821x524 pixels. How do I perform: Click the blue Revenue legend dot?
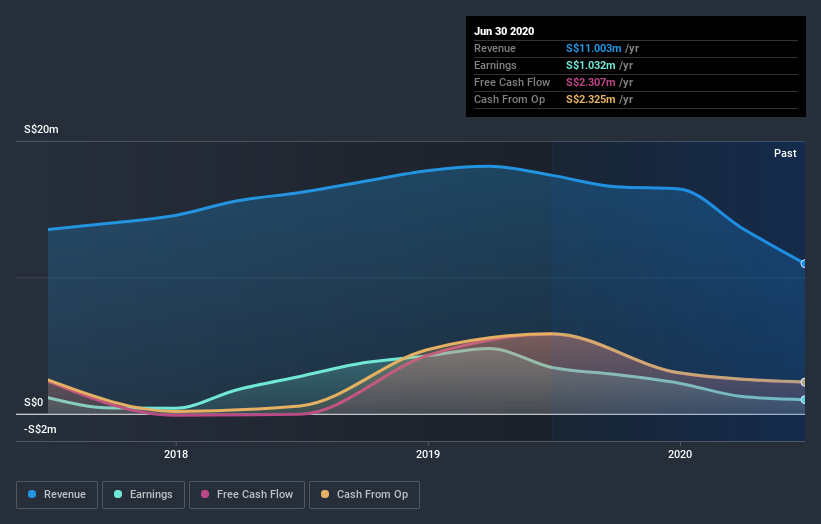click(32, 494)
